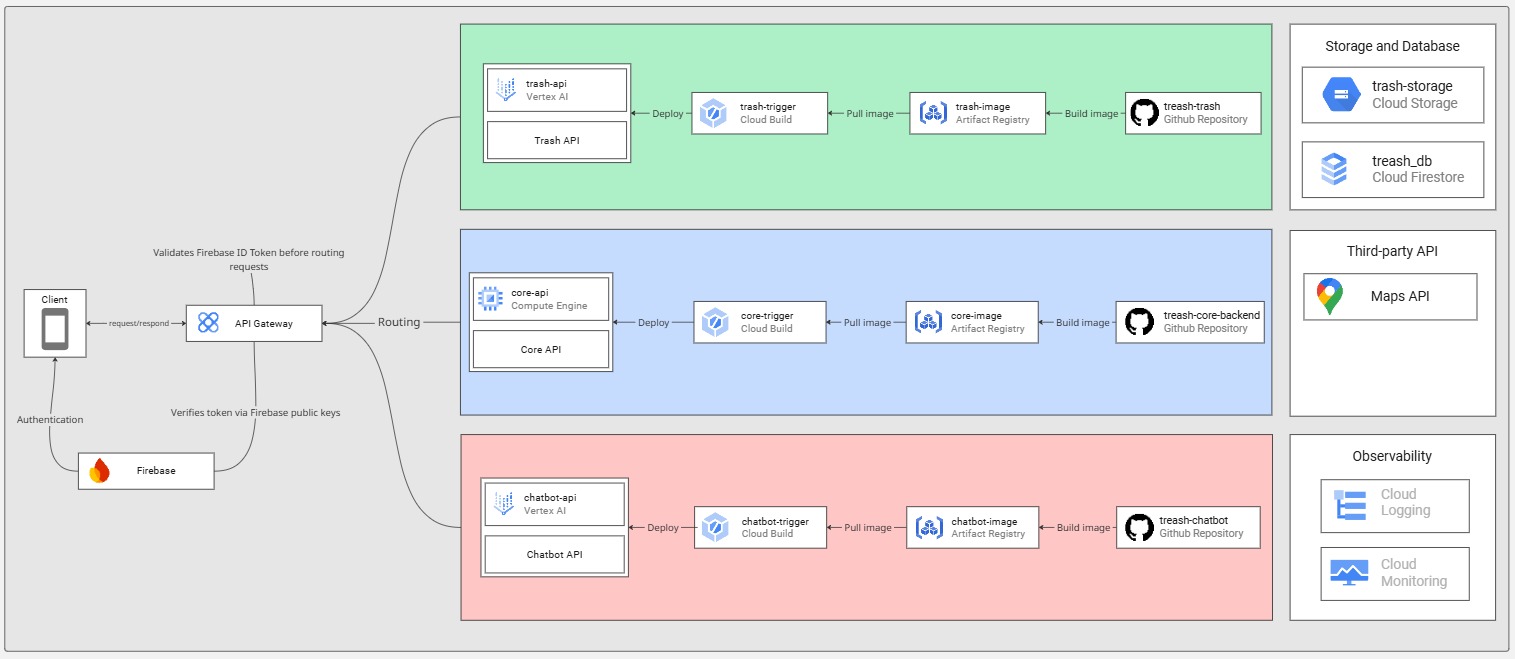1515x659 pixels.
Task: Select the API Gateway icon
Action: pos(208,322)
